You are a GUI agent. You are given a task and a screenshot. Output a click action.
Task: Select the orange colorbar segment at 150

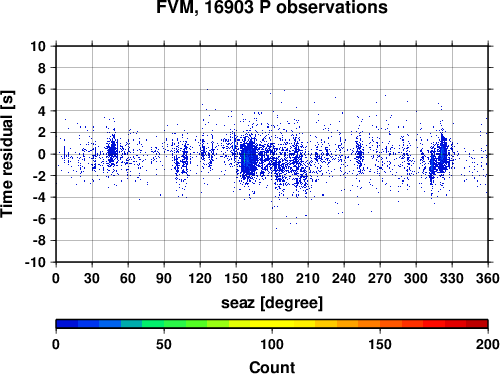[x=380, y=324]
